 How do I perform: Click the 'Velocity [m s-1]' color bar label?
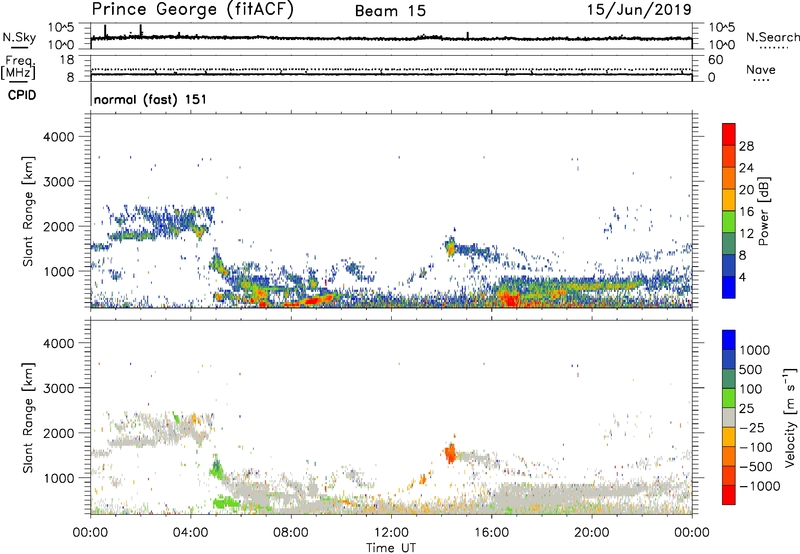tap(790, 417)
